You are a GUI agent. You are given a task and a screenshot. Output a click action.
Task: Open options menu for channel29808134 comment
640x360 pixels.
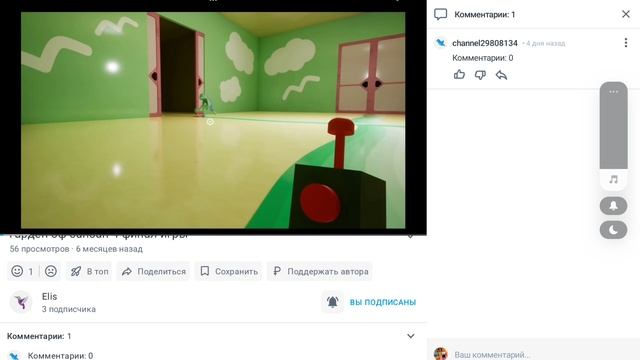point(626,43)
